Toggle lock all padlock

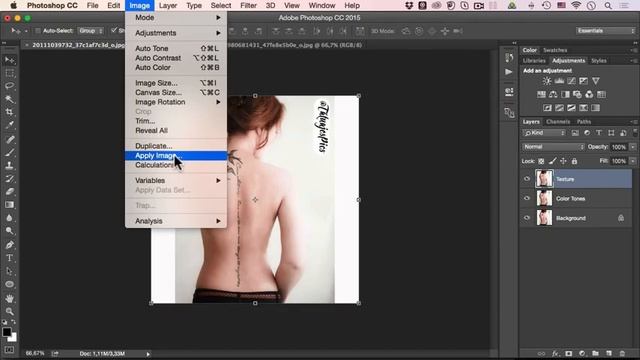(574, 161)
